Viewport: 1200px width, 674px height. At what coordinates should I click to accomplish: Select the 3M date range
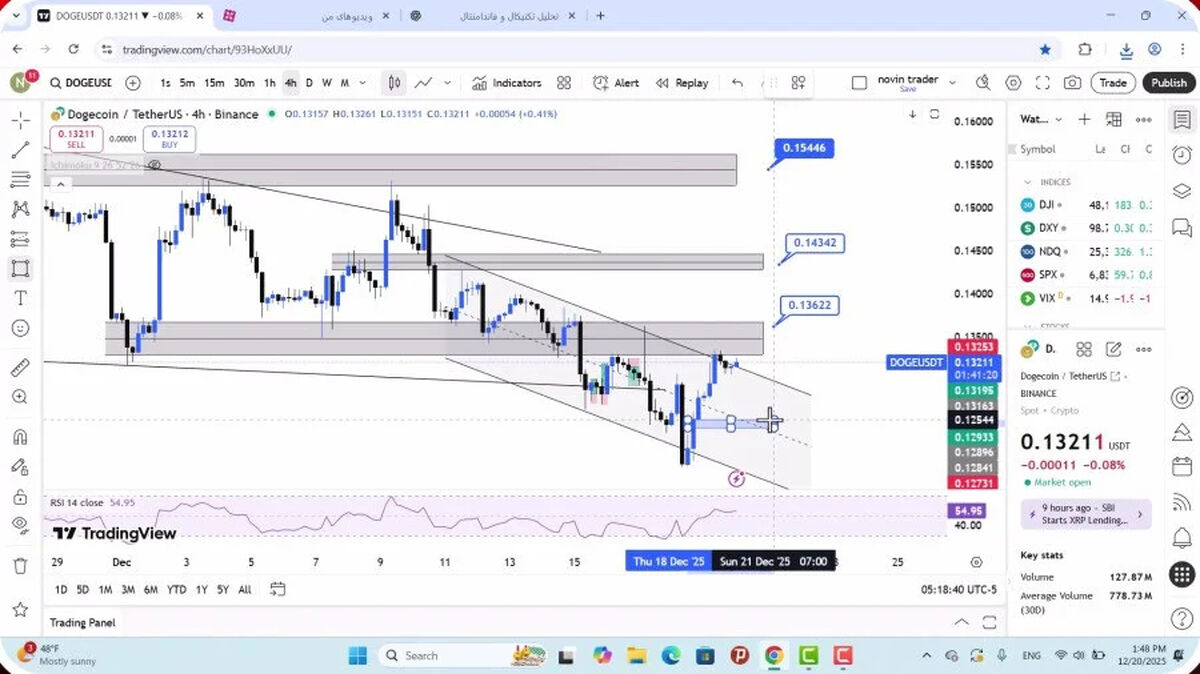[128, 590]
